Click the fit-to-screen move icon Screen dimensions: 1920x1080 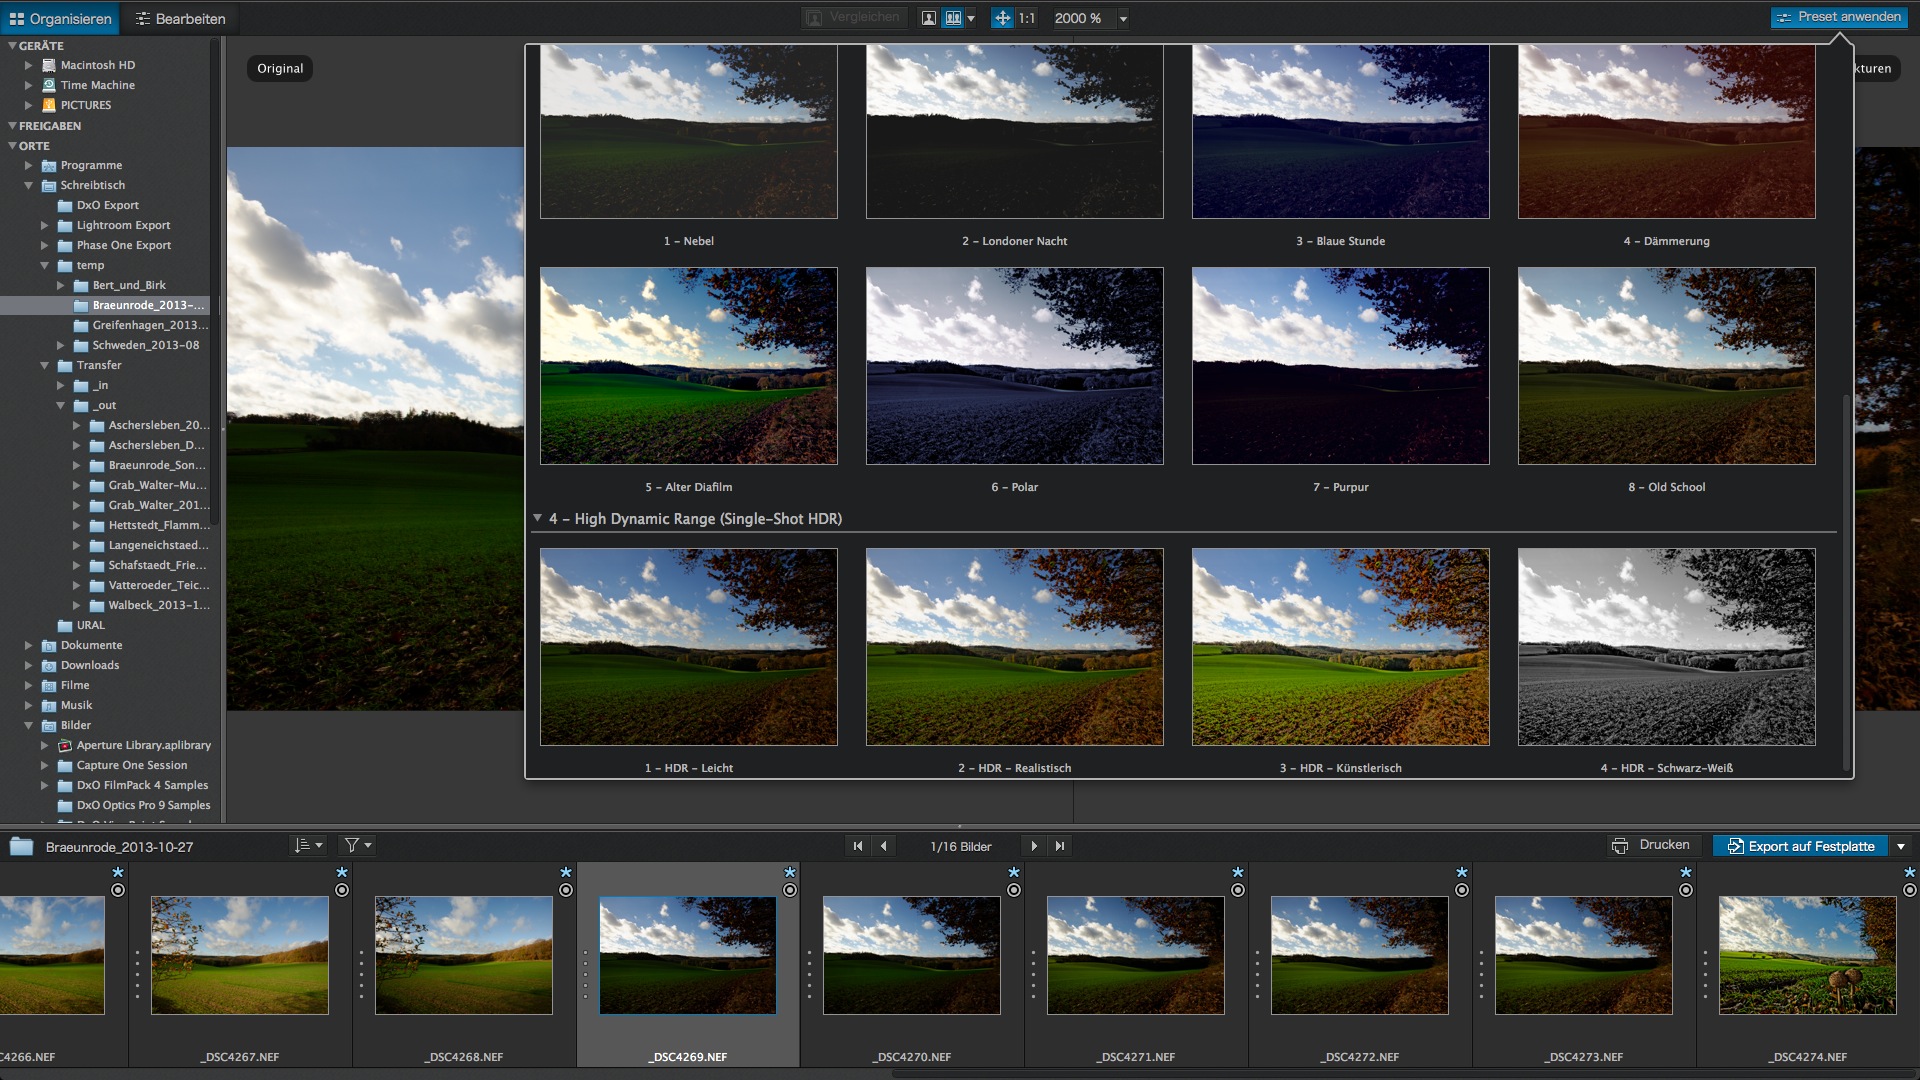pyautogui.click(x=1002, y=18)
